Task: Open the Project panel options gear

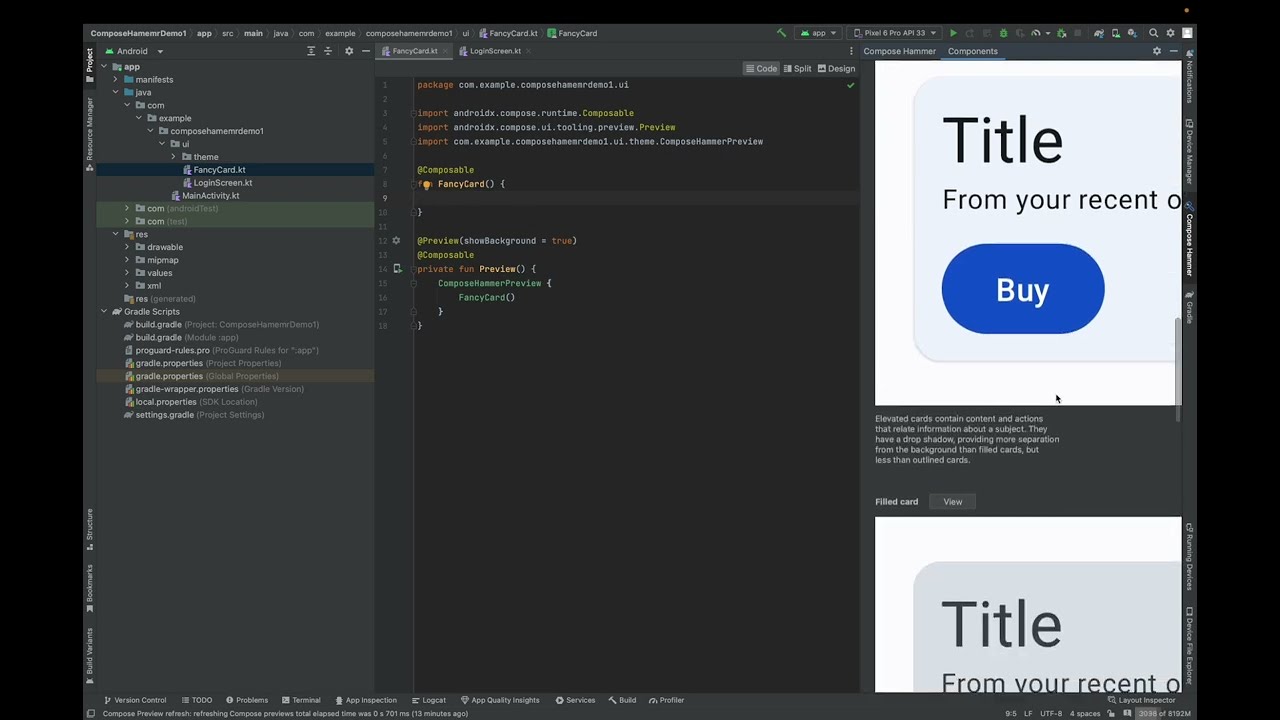Action: (349, 51)
